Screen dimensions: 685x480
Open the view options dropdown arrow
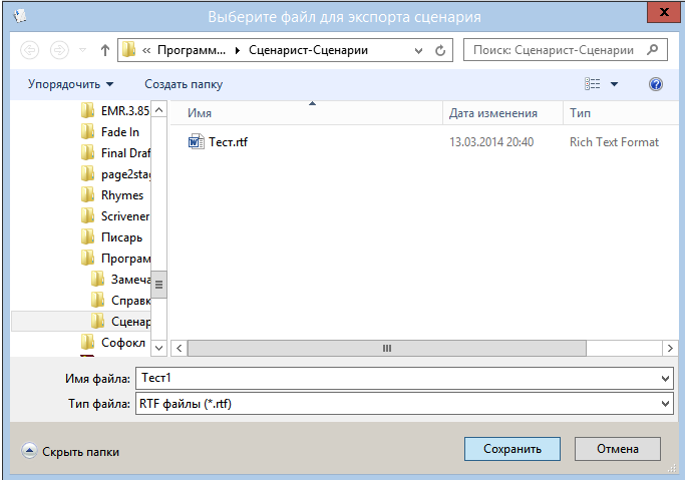coord(614,84)
